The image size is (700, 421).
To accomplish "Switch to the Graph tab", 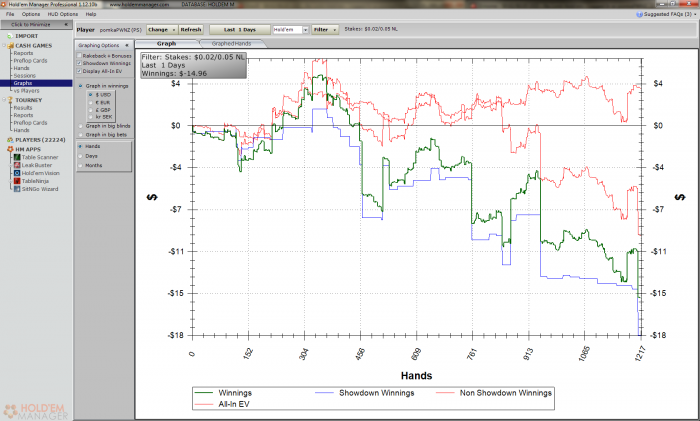I will pos(167,43).
